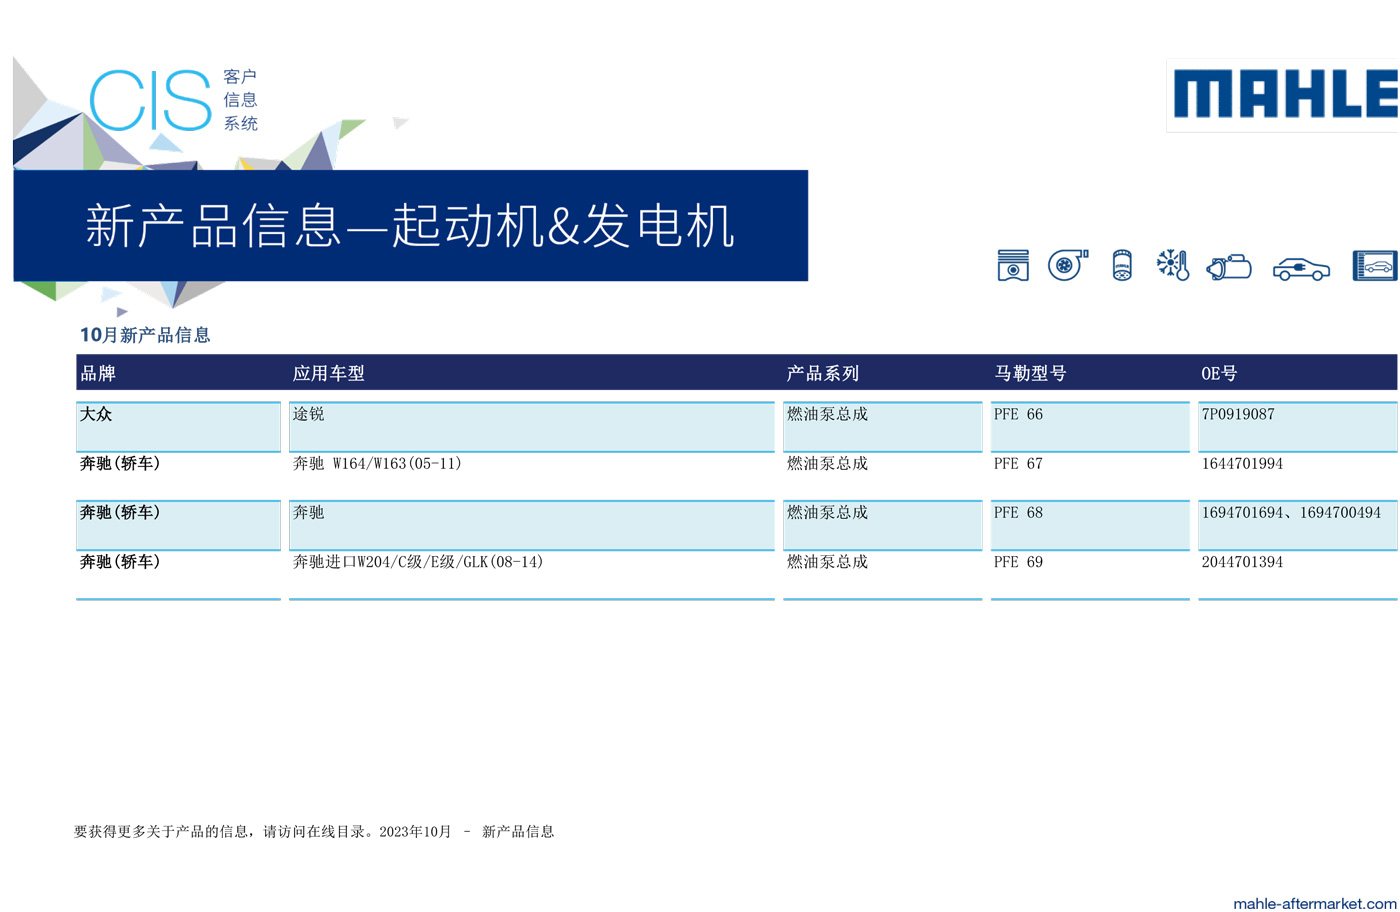Click the diagnostics device icon
The image size is (1400, 912).
pos(1375,266)
